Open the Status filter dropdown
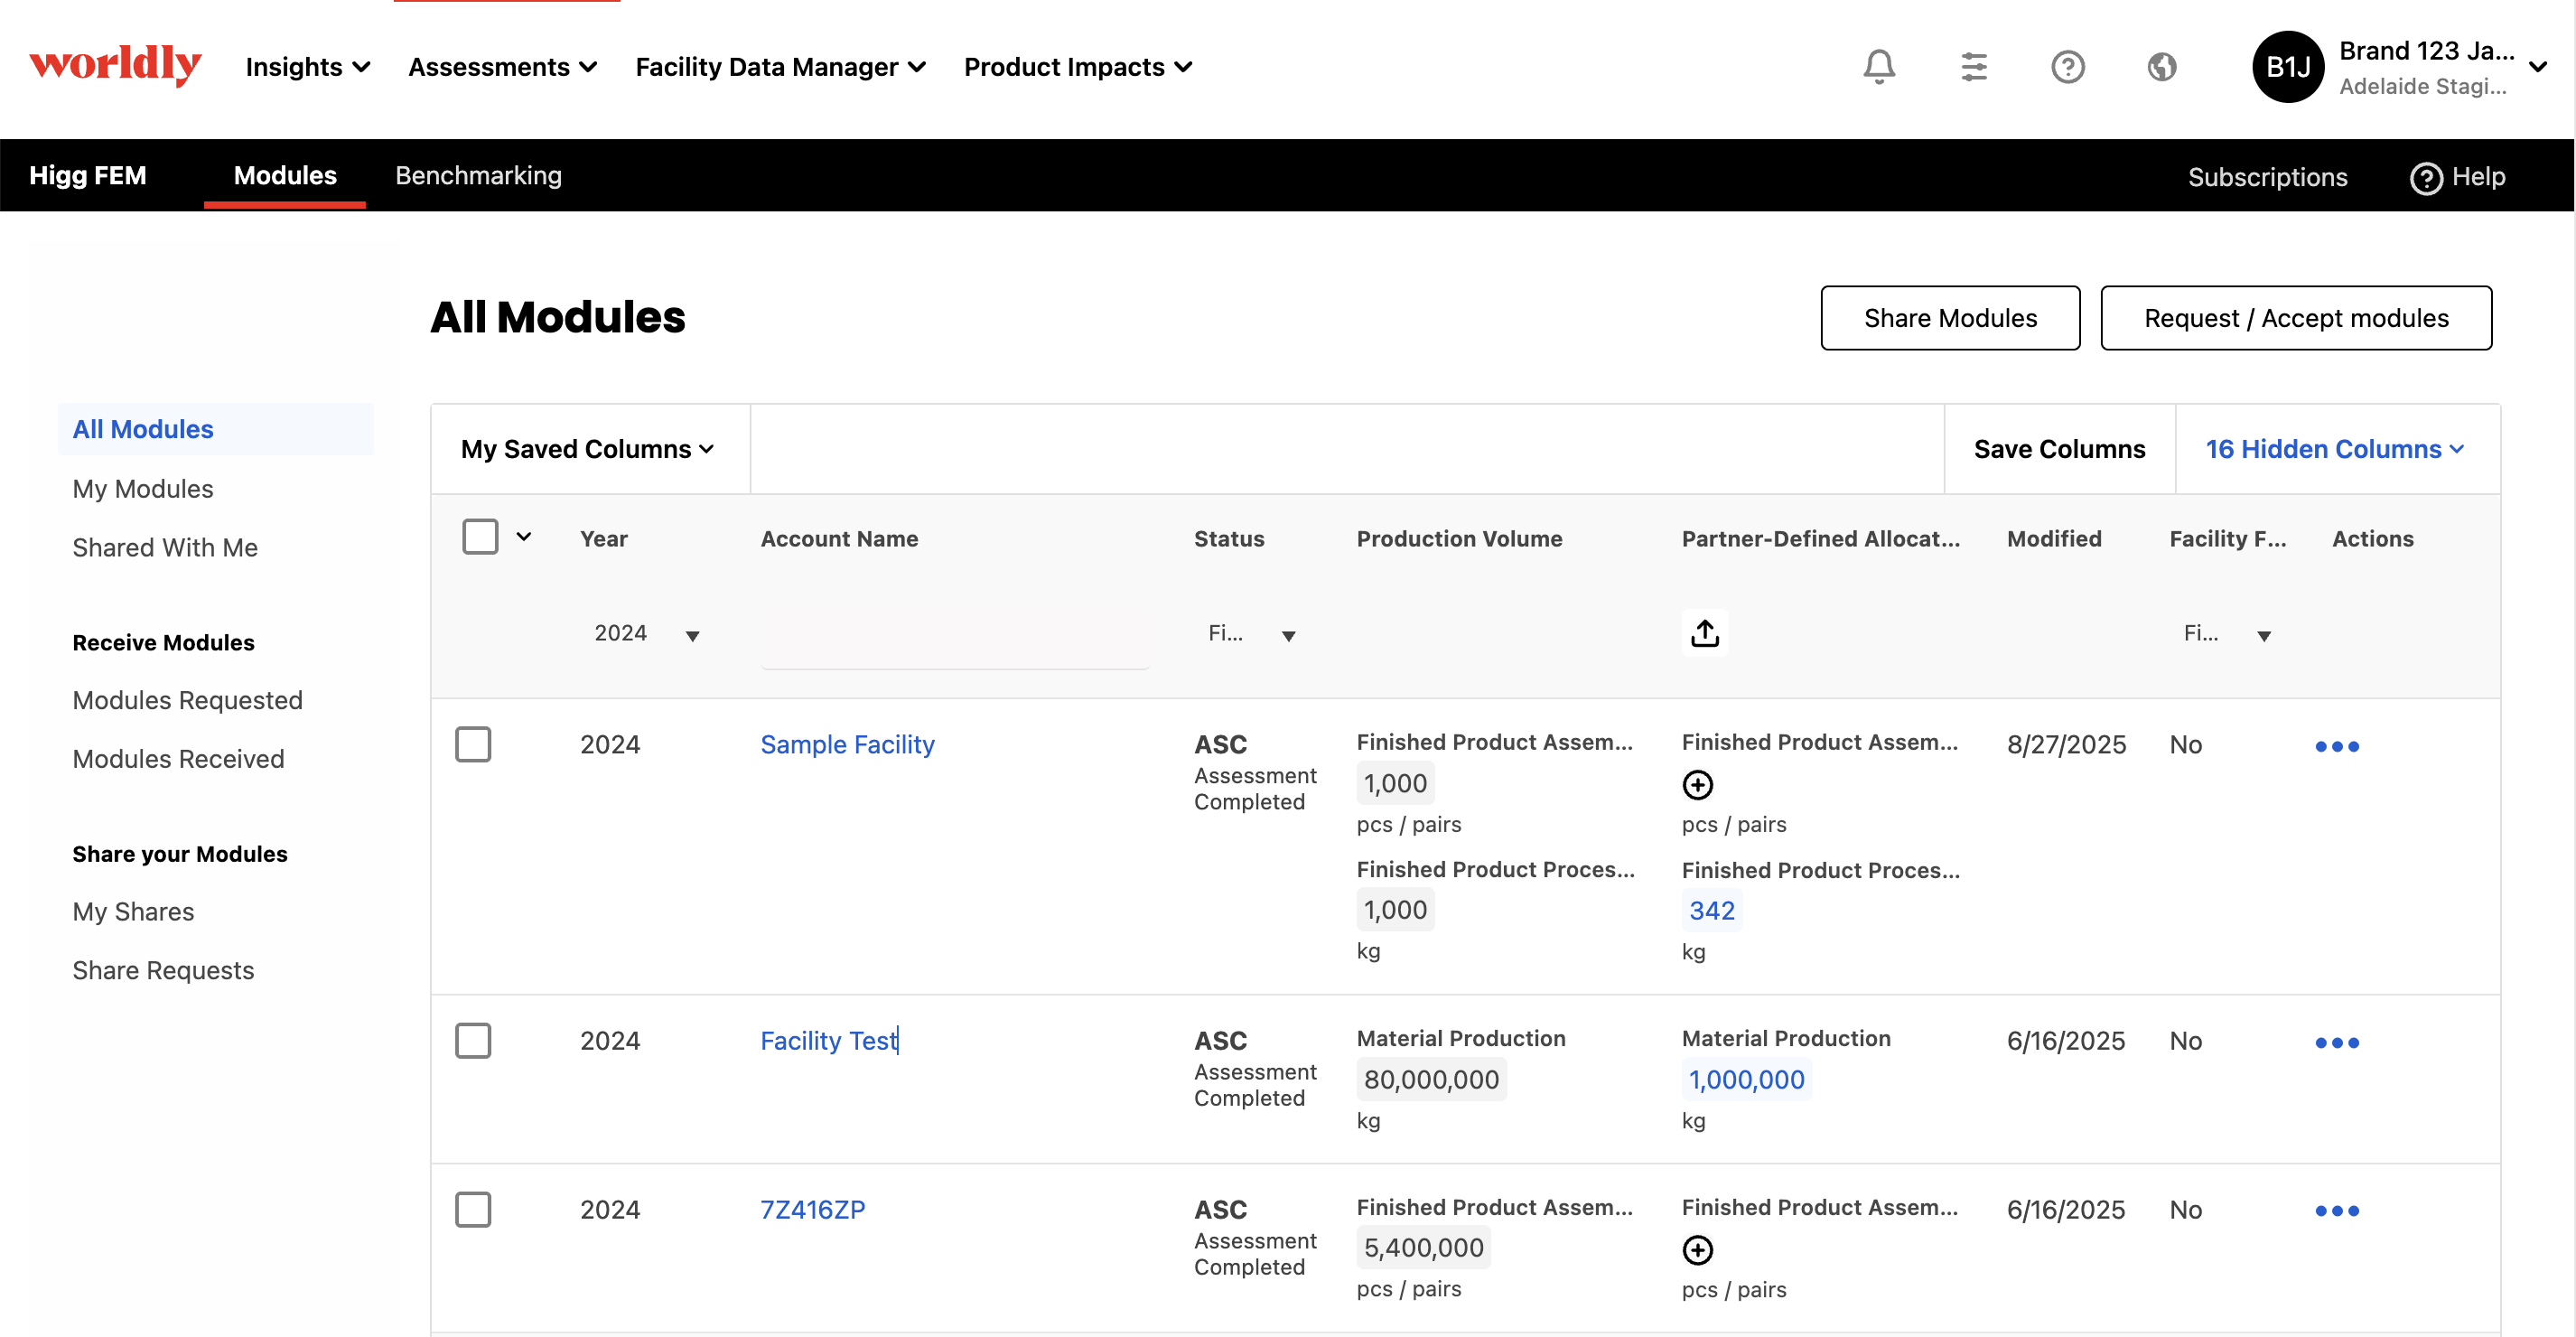This screenshot has height=1337, width=2576. tap(1251, 634)
